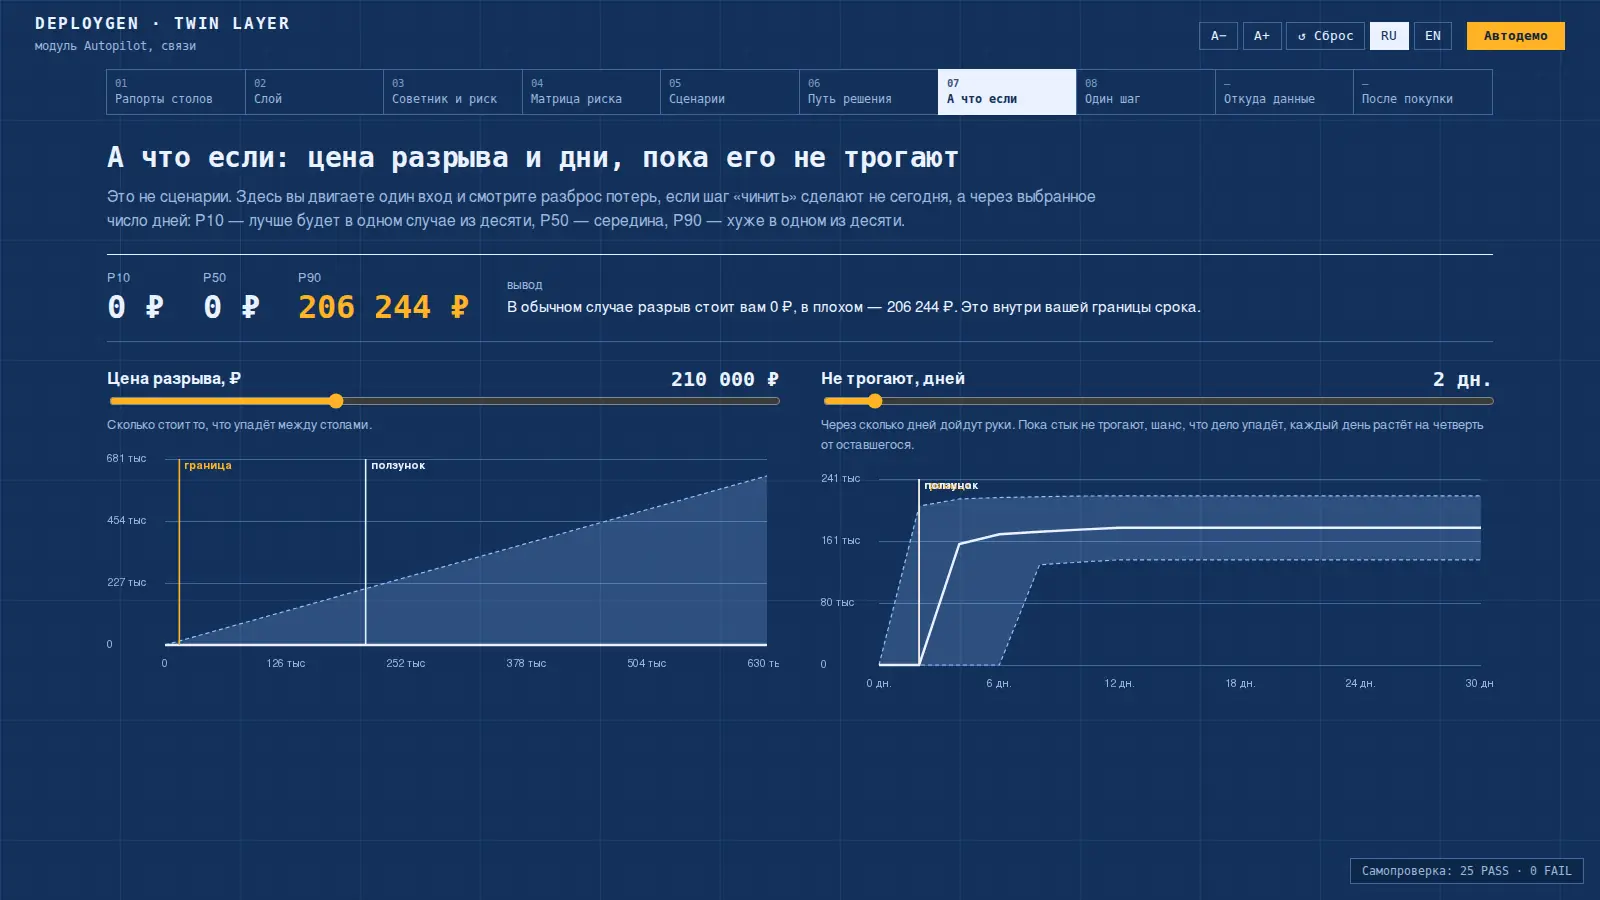This screenshot has width=1600, height=900.
Task: Decrease font size with A− button
Action: pos(1218,36)
